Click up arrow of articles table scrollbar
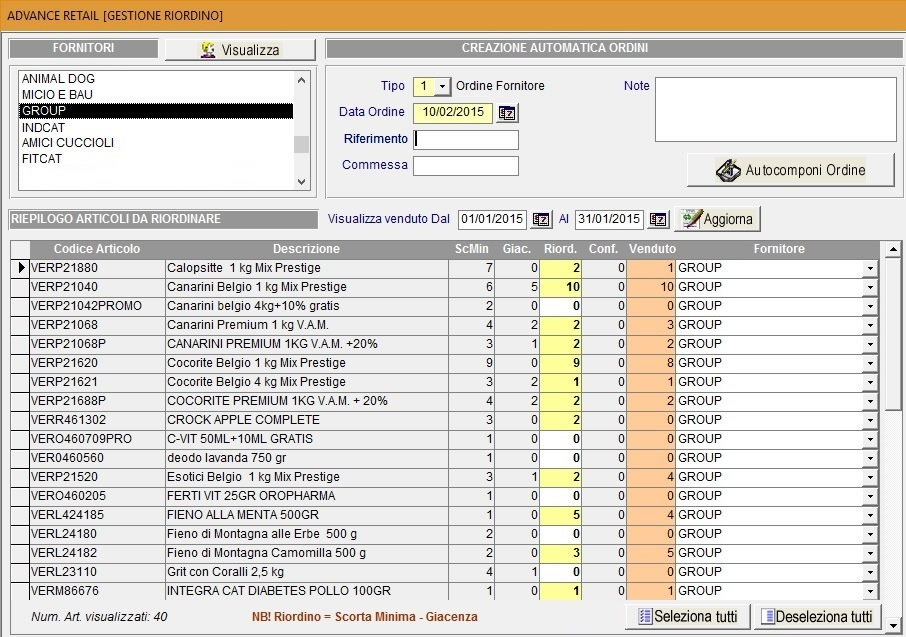The height and width of the screenshot is (637, 906). pos(893,250)
